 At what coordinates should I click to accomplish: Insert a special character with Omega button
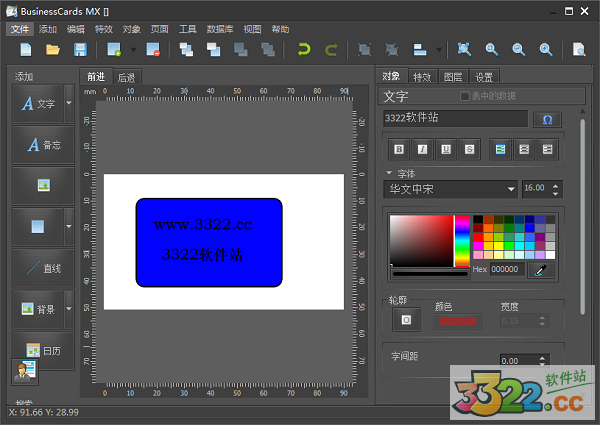tap(548, 120)
